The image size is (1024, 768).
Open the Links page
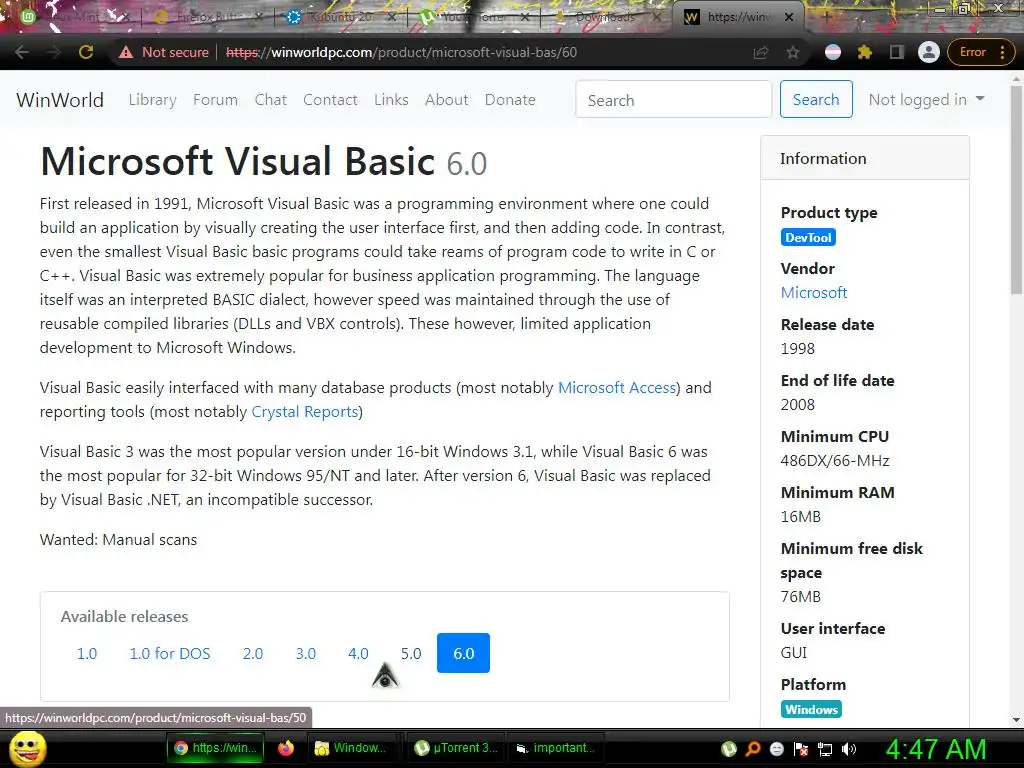[x=391, y=100]
